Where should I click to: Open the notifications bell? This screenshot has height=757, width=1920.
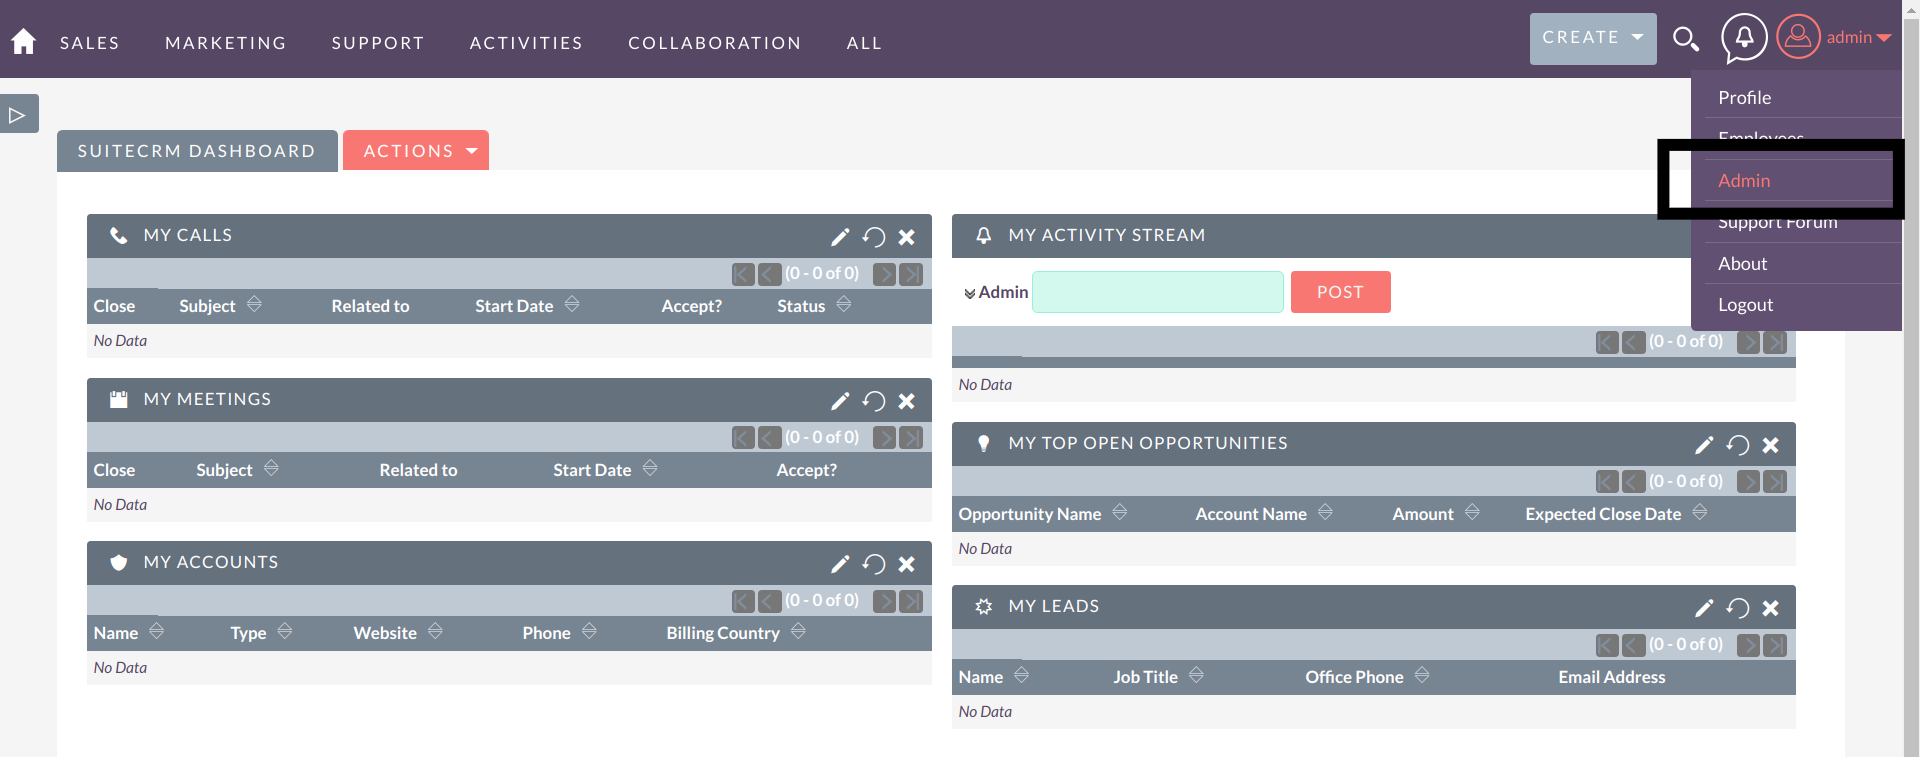click(x=1744, y=38)
